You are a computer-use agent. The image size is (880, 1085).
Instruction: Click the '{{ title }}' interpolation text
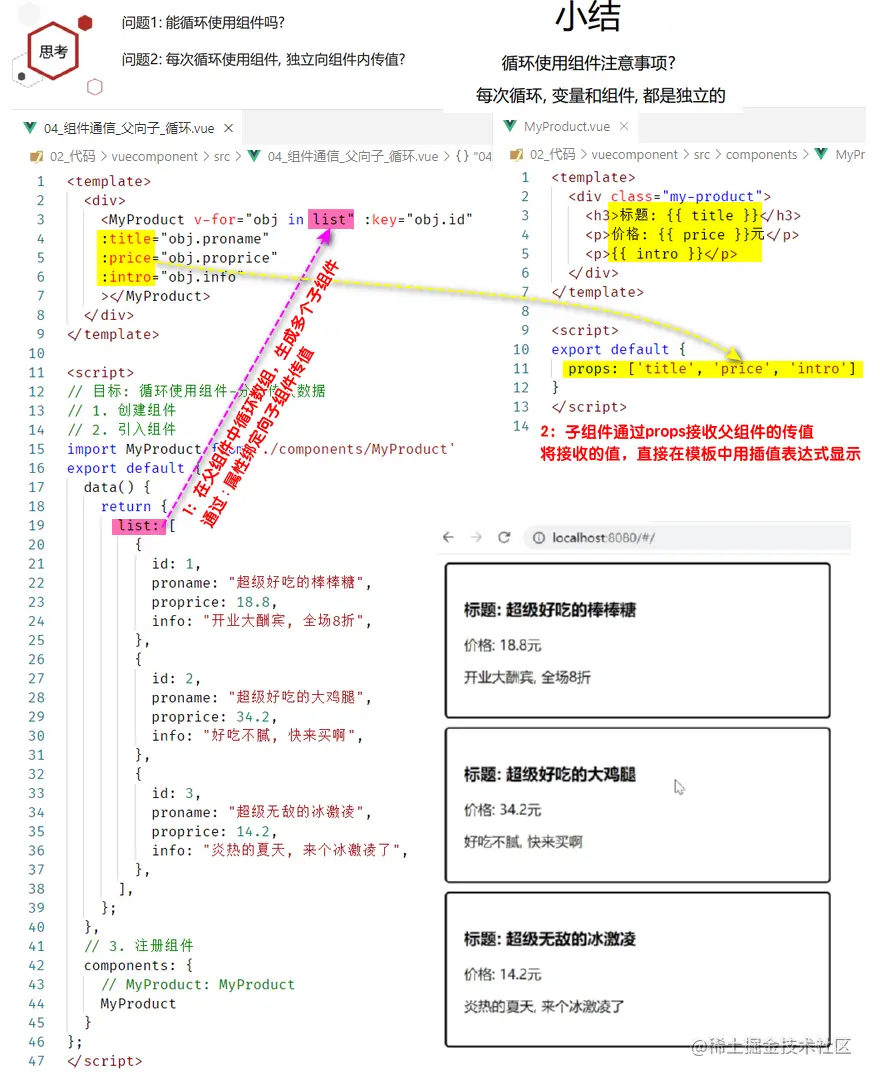point(713,215)
